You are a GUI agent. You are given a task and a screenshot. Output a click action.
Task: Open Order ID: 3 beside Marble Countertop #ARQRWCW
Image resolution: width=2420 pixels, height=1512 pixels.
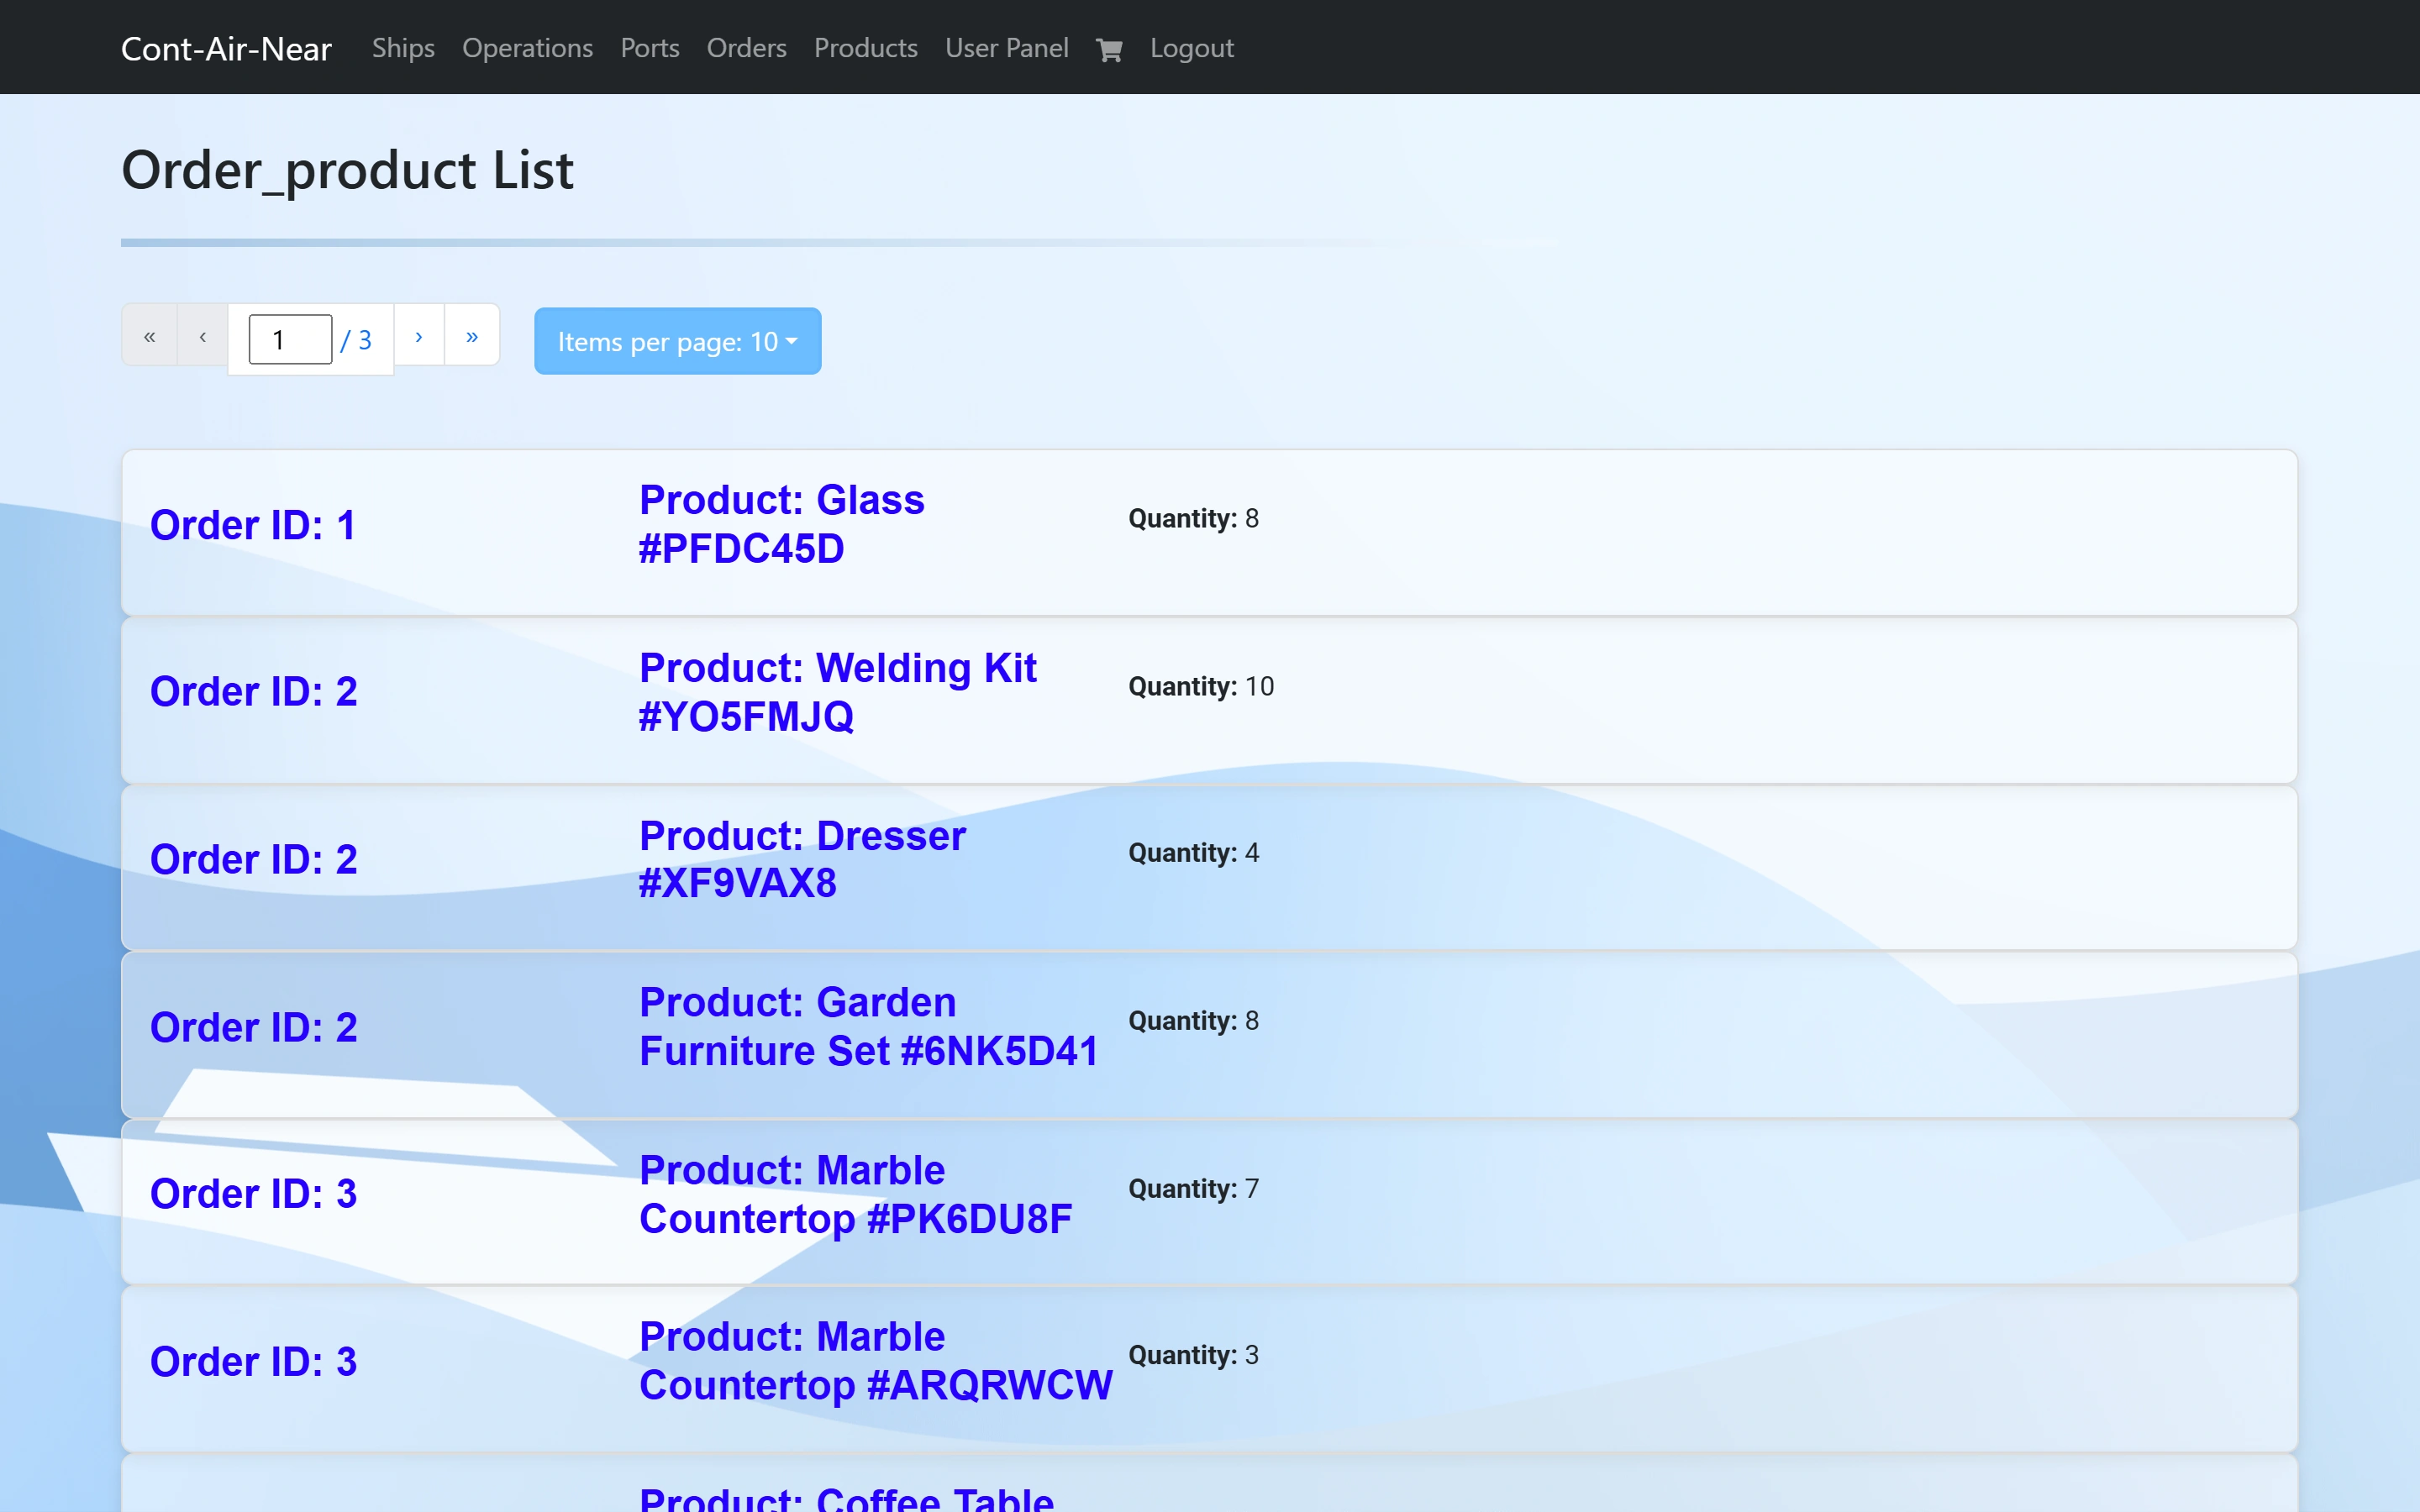[x=253, y=1362]
